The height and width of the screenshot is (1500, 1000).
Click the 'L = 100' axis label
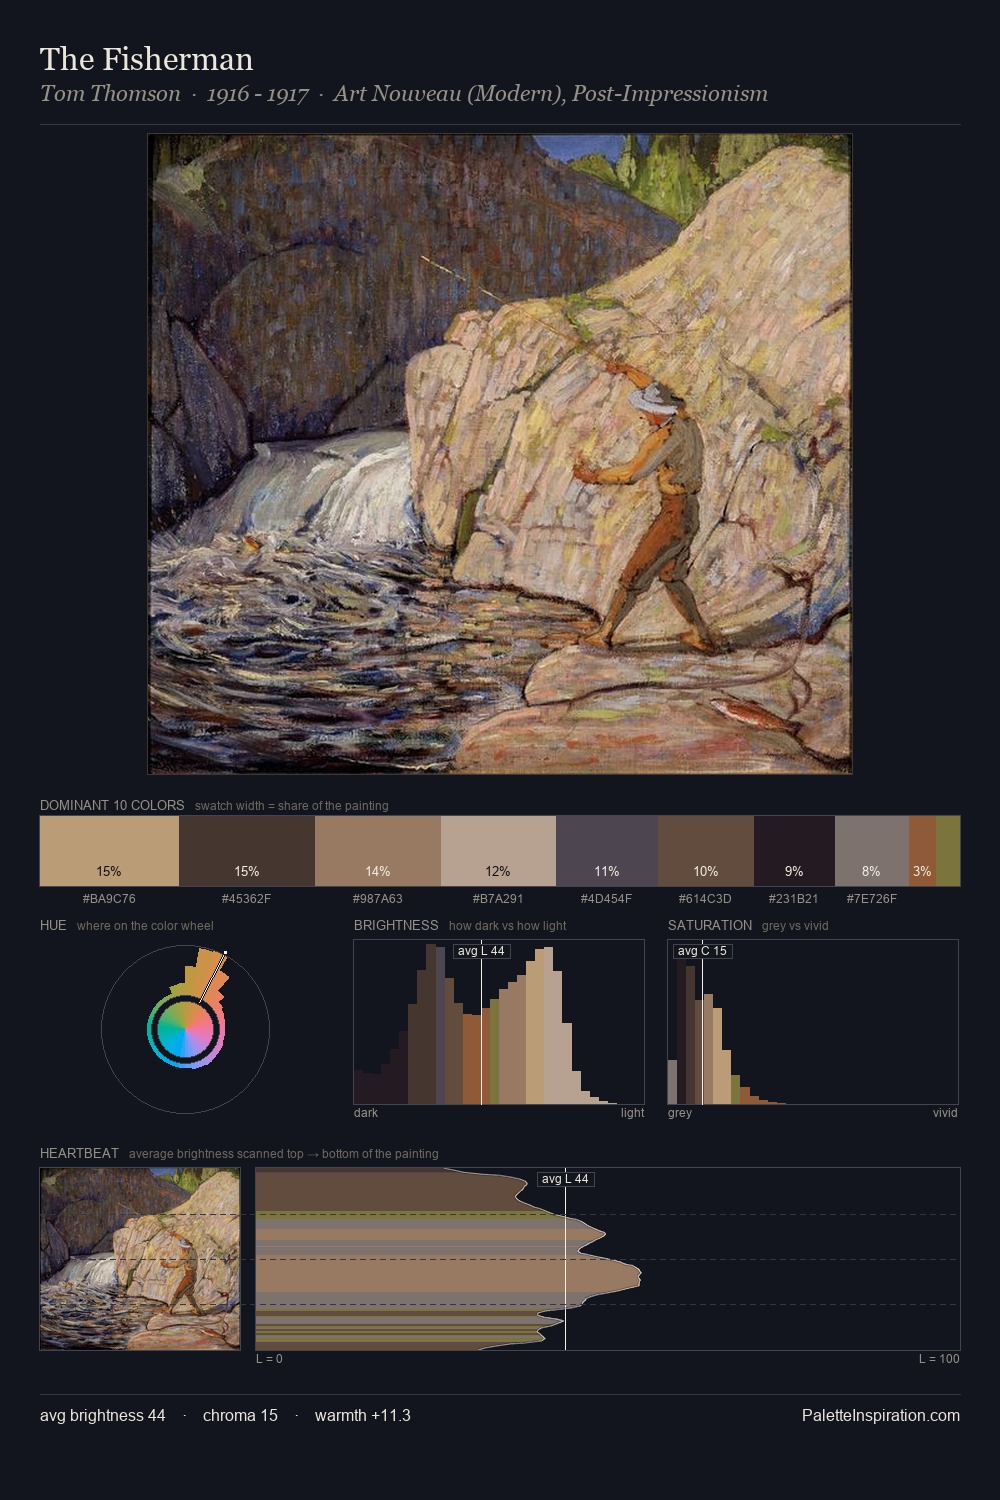pyautogui.click(x=939, y=1359)
